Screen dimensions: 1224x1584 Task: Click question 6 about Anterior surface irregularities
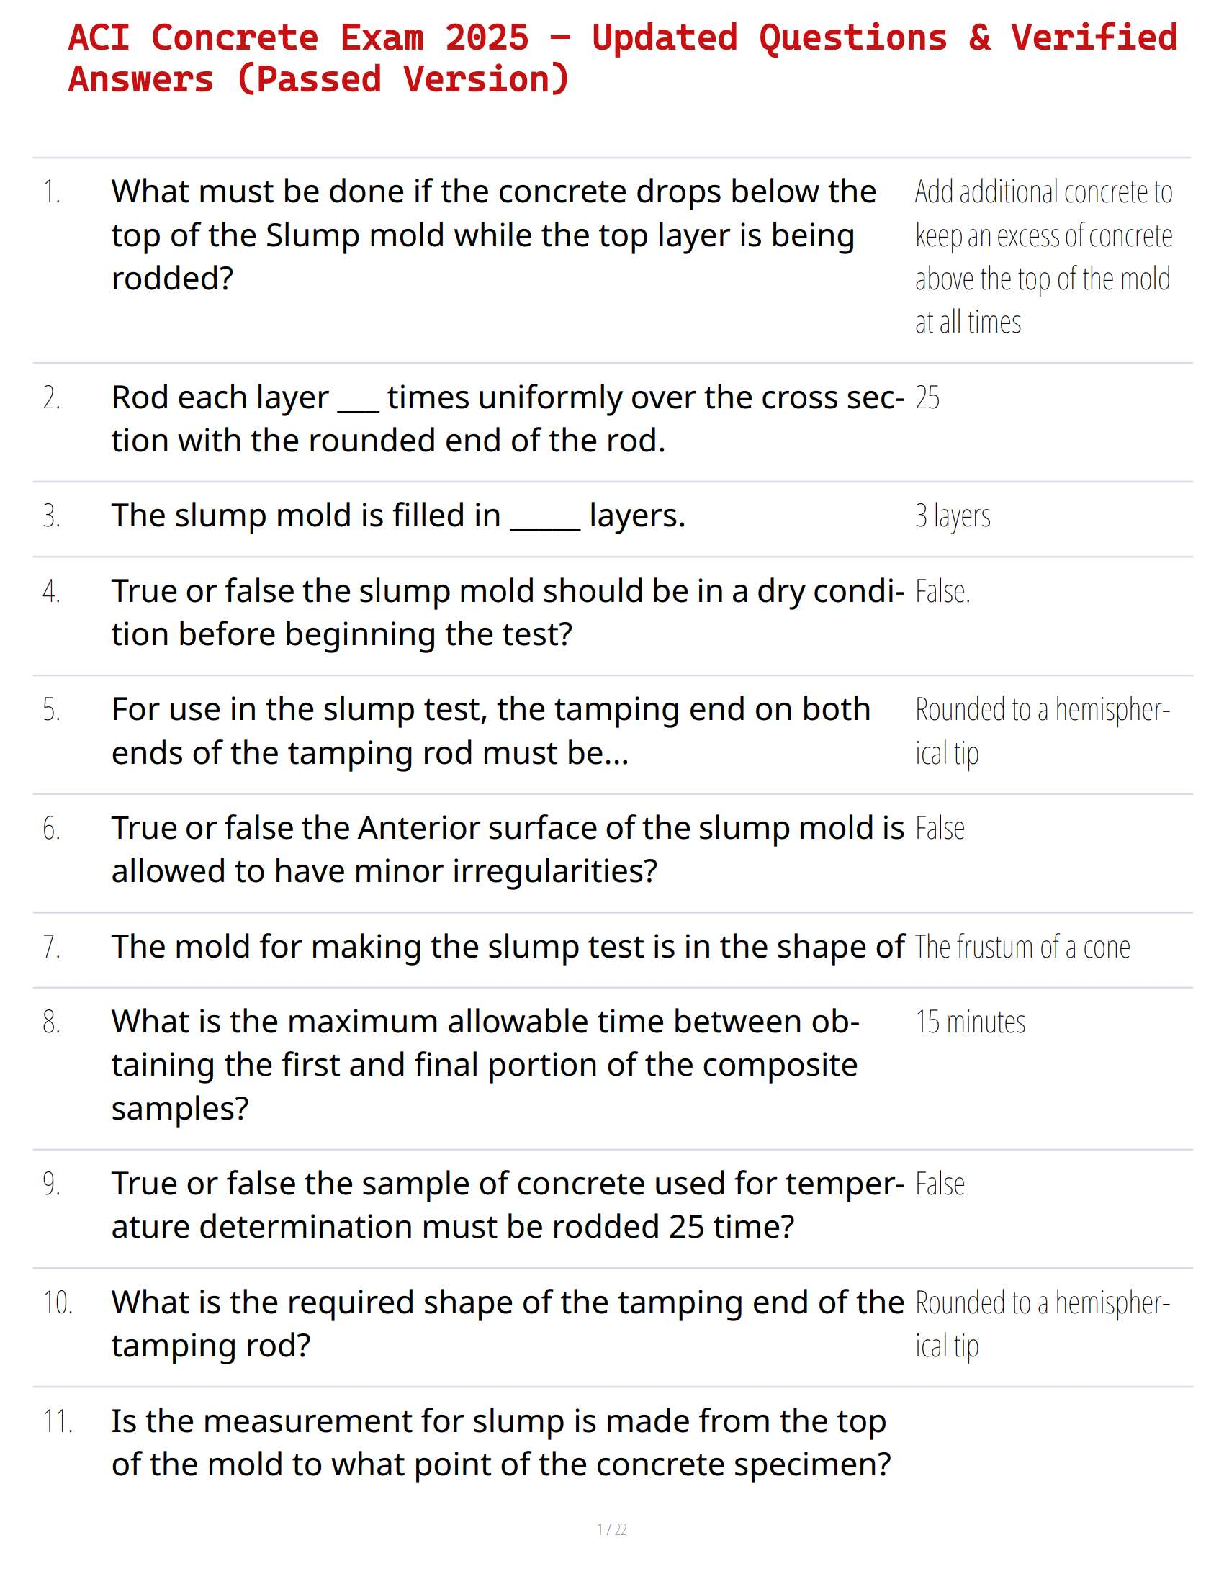click(507, 849)
